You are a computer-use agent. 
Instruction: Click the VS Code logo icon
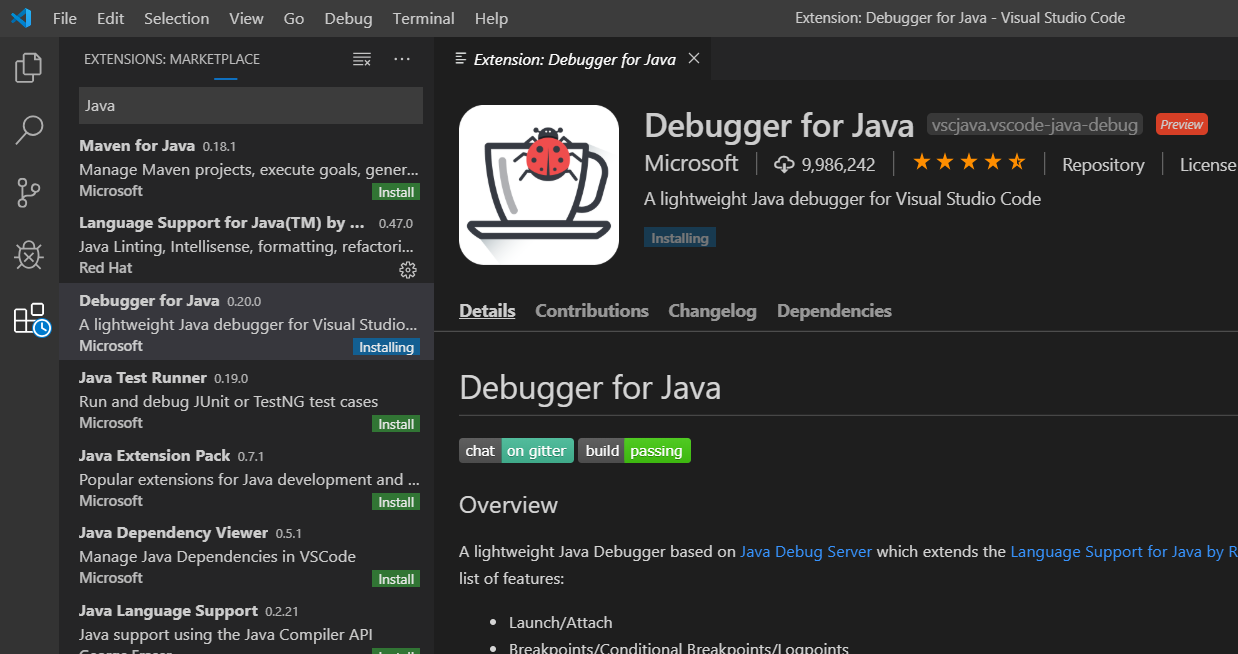point(21,18)
